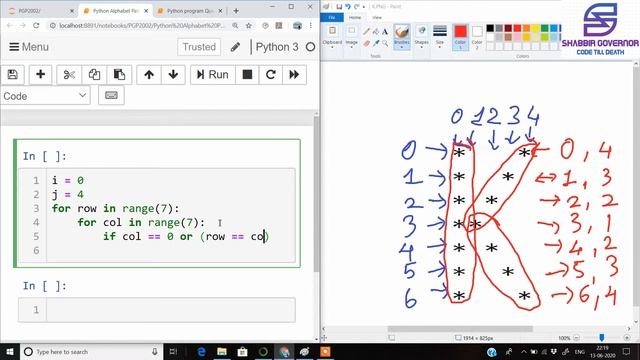Select the Color picker eyedropper tool

(376, 43)
